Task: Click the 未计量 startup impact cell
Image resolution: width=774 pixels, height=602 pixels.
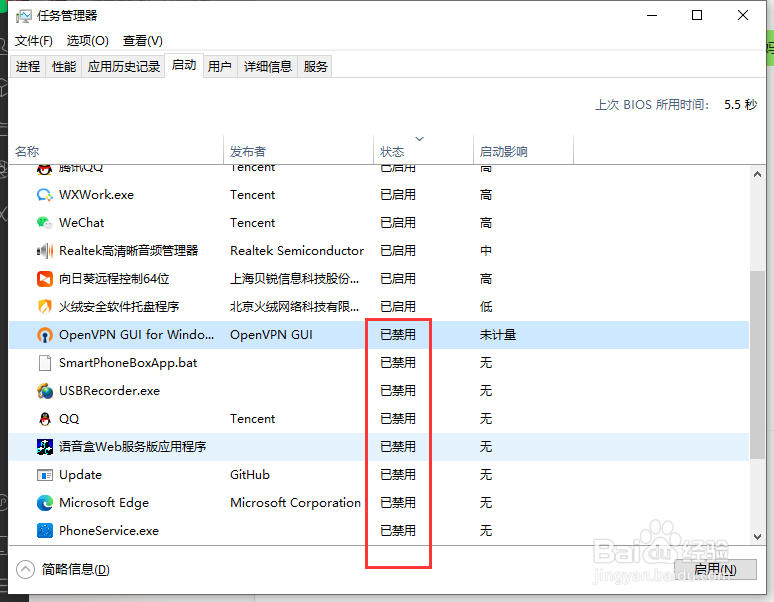Action: tap(498, 335)
